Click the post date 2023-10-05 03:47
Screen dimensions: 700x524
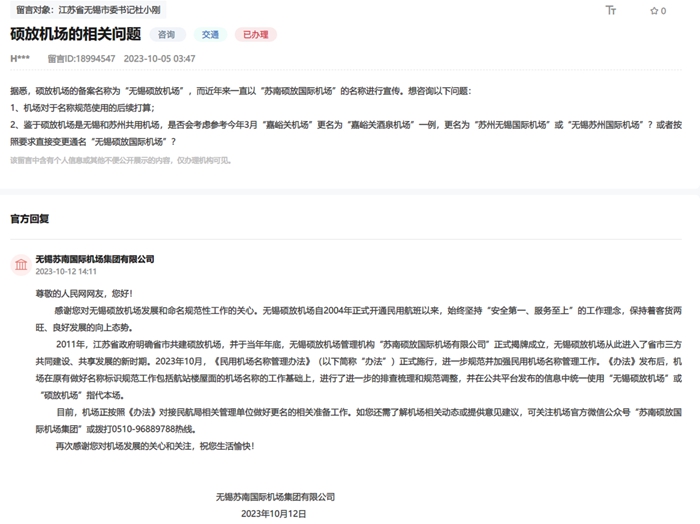[x=159, y=58]
